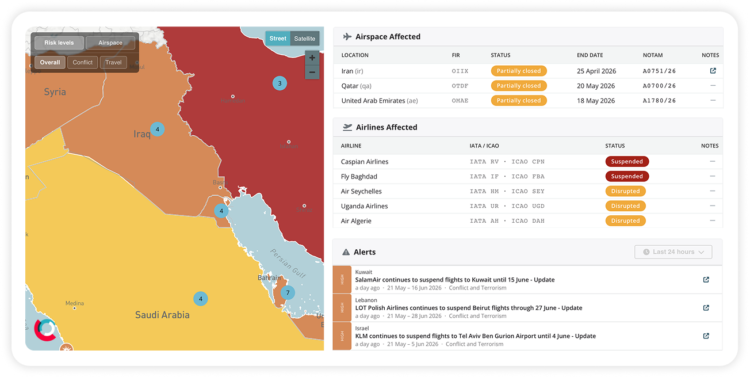This screenshot has height=377, width=750.
Task: Open the KLM Tel Aviv alert link icon
Action: coord(706,336)
